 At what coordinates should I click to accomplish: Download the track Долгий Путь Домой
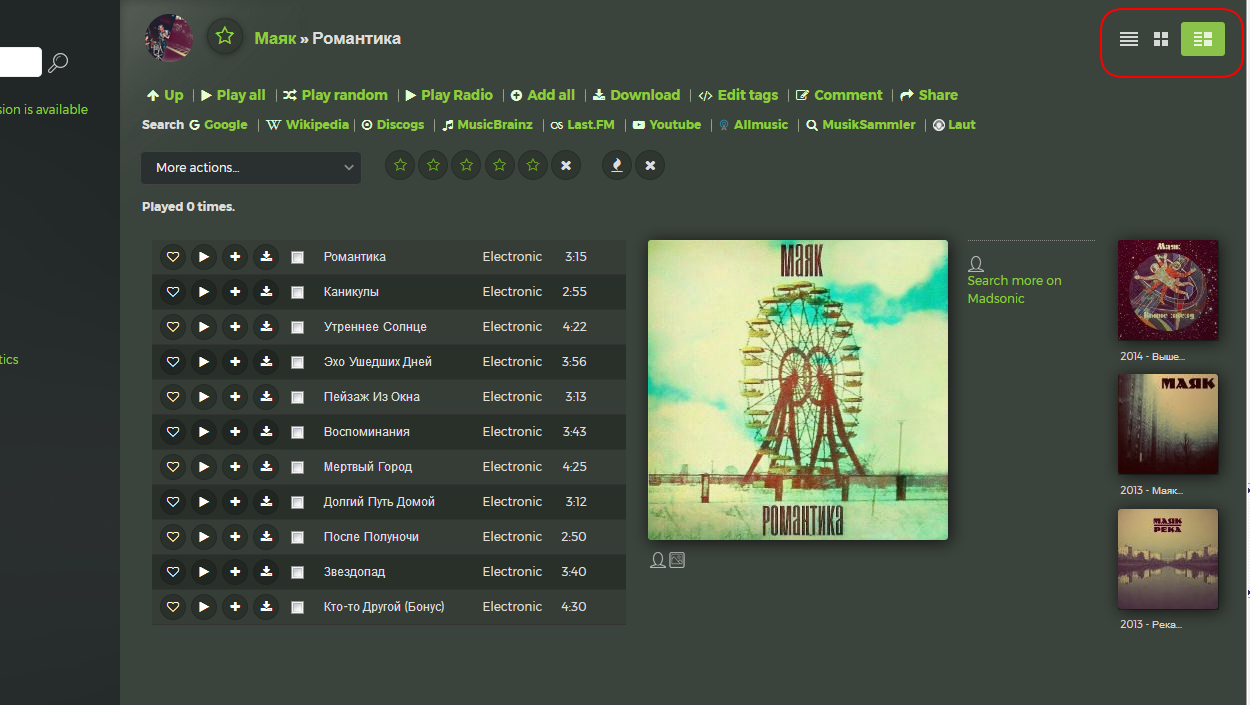point(266,502)
